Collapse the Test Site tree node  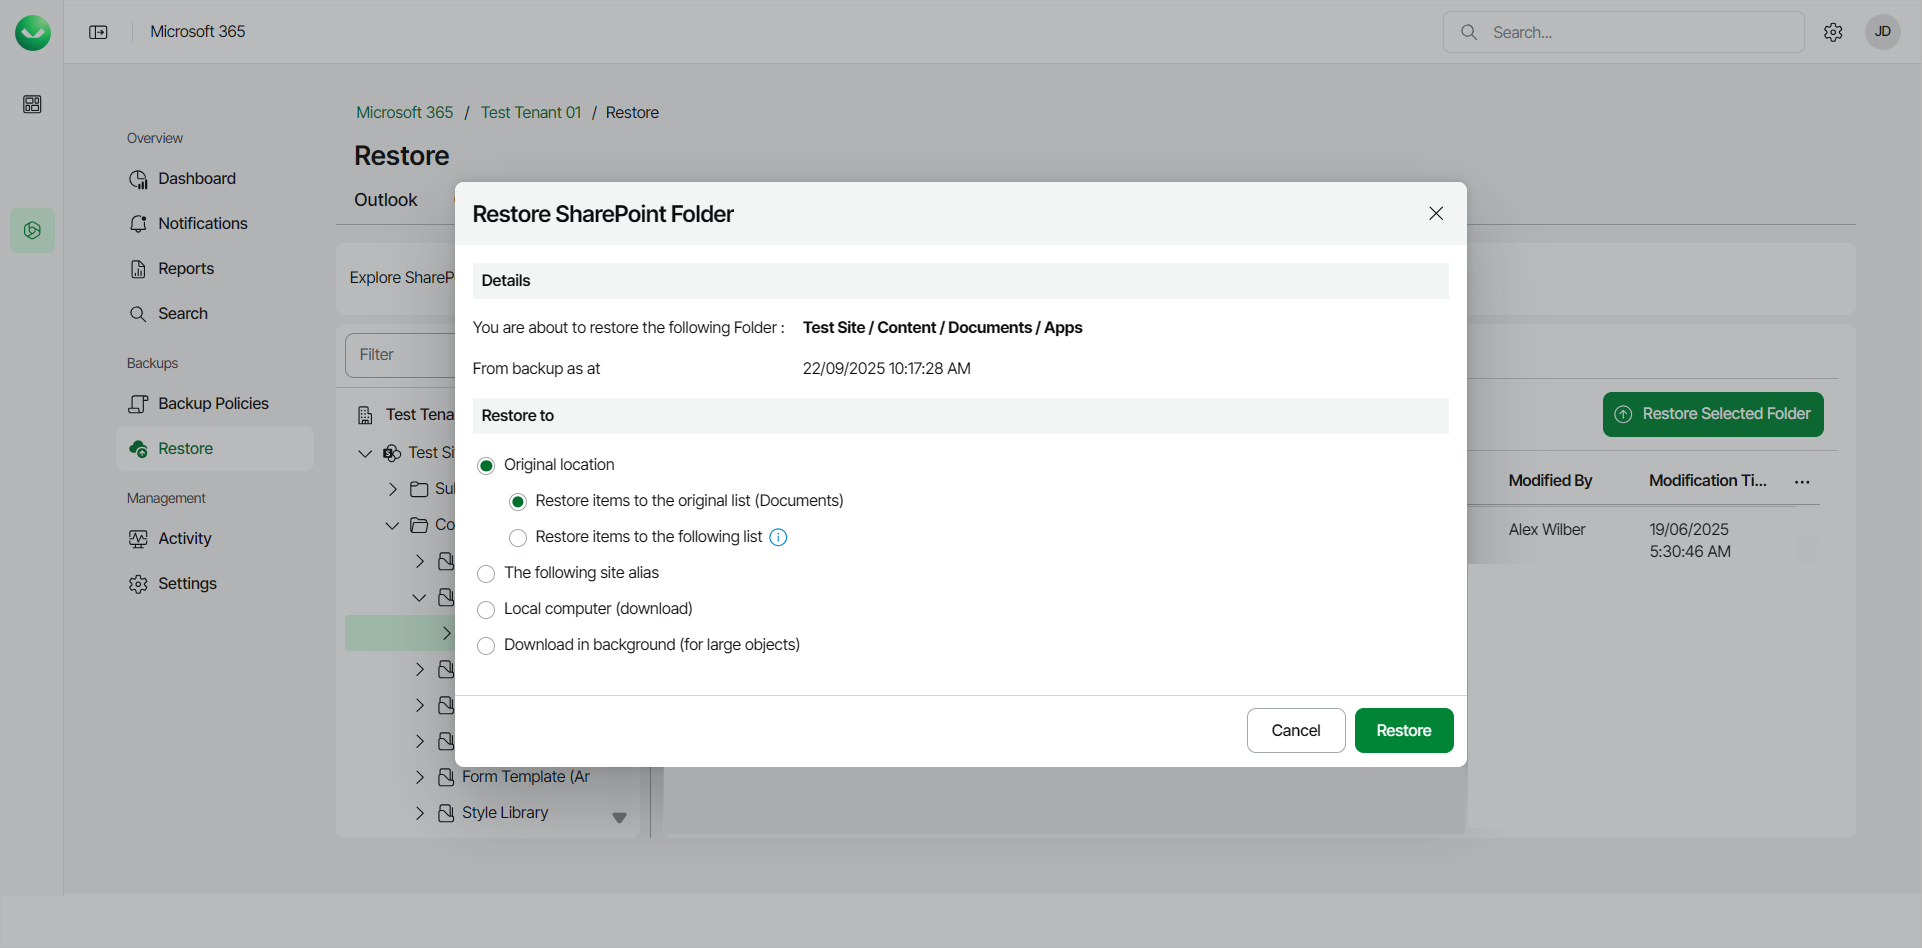tap(365, 453)
